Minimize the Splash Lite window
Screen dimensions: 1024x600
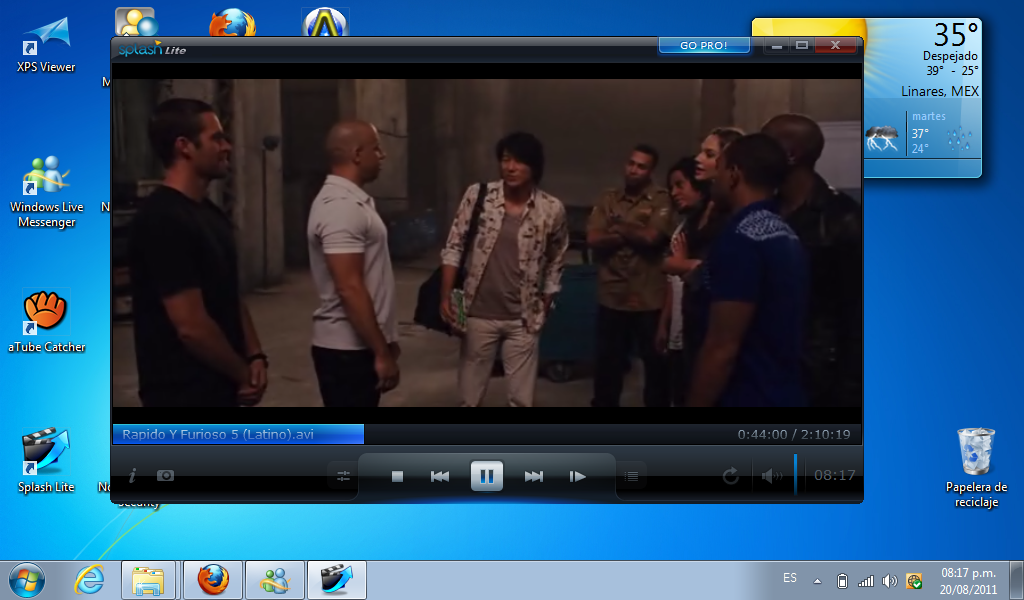776,45
